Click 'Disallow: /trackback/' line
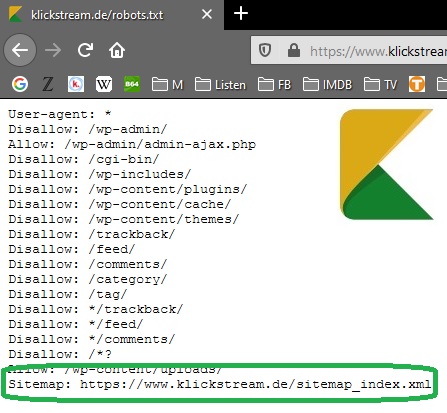The height and width of the screenshot is (413, 447). 92,234
